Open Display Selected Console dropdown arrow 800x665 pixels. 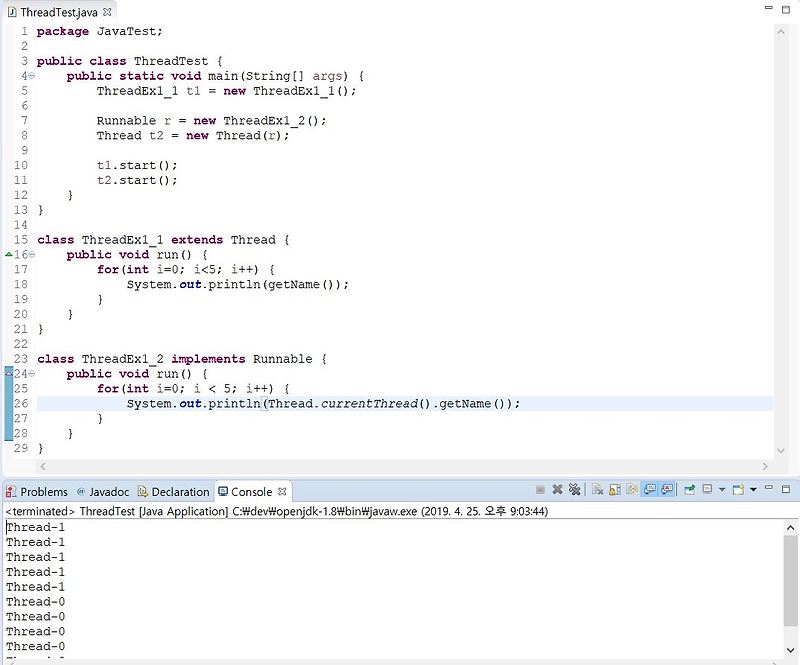(x=722, y=490)
